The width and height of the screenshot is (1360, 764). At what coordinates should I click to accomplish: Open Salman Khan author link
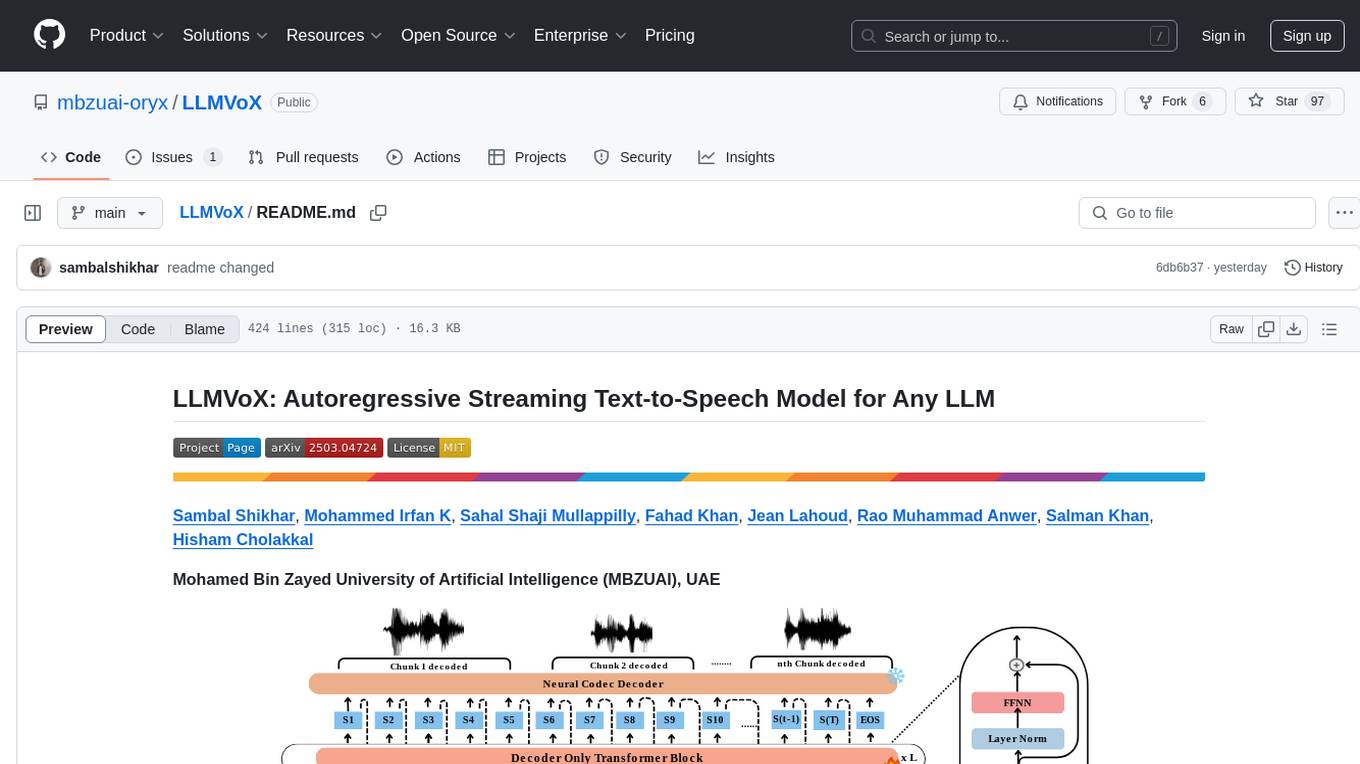(1098, 515)
